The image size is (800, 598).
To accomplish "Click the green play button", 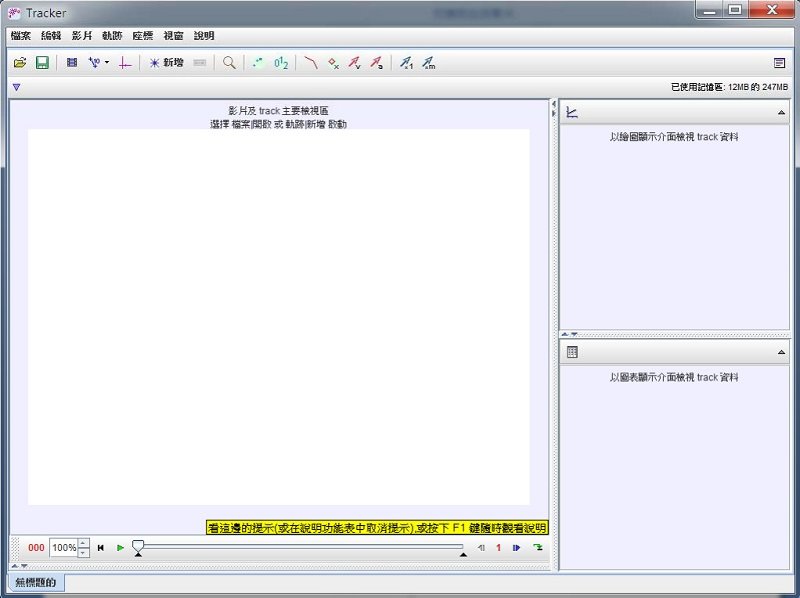I will pos(120,547).
